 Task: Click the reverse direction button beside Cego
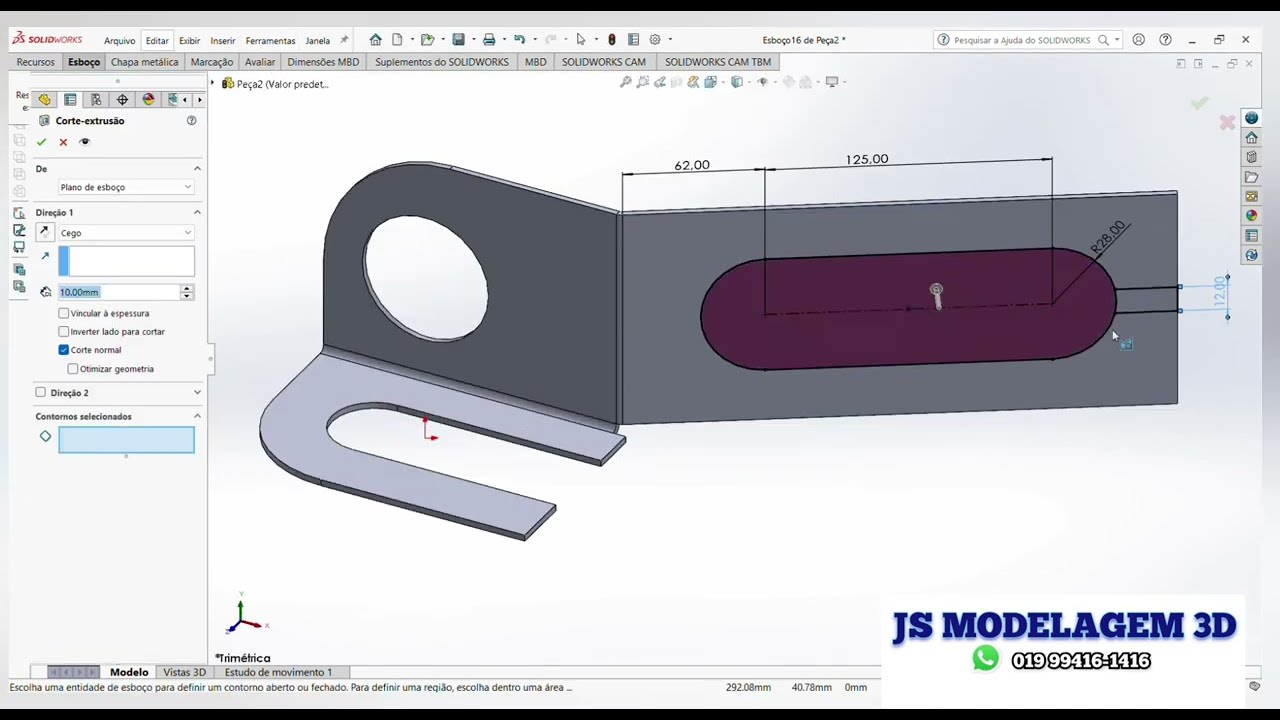click(44, 232)
